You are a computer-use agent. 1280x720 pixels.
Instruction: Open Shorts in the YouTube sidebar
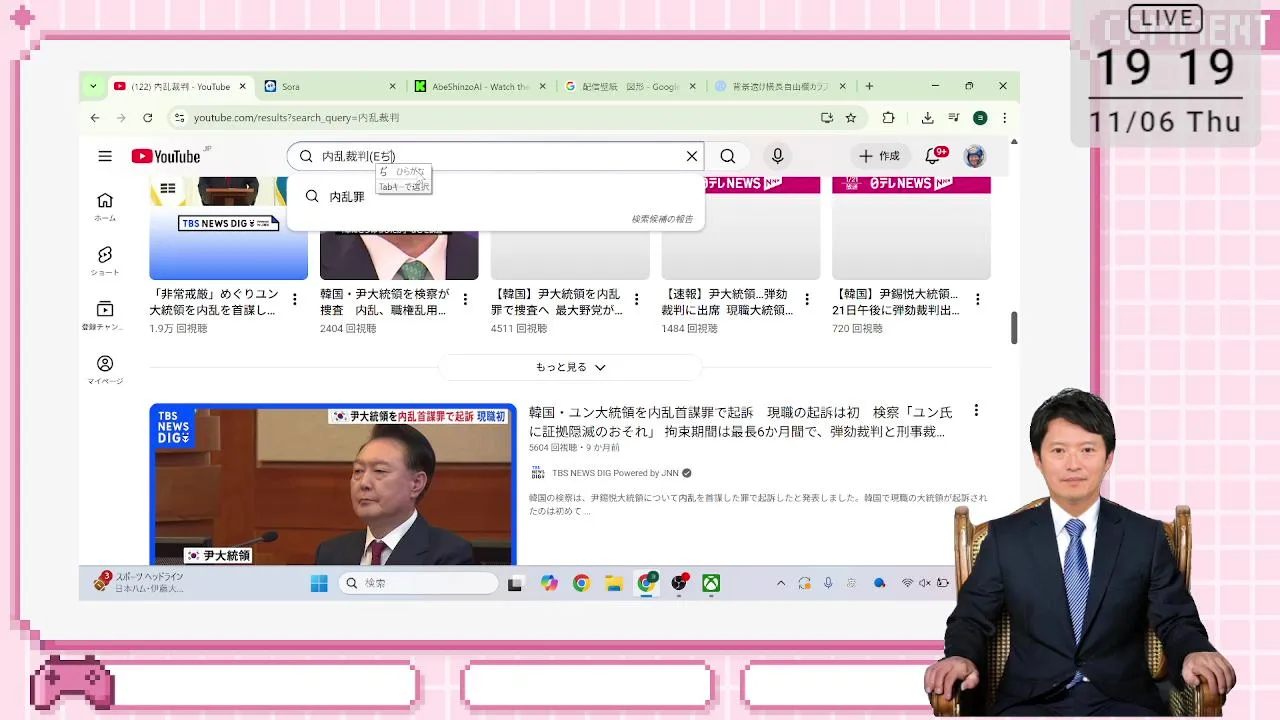coord(105,261)
